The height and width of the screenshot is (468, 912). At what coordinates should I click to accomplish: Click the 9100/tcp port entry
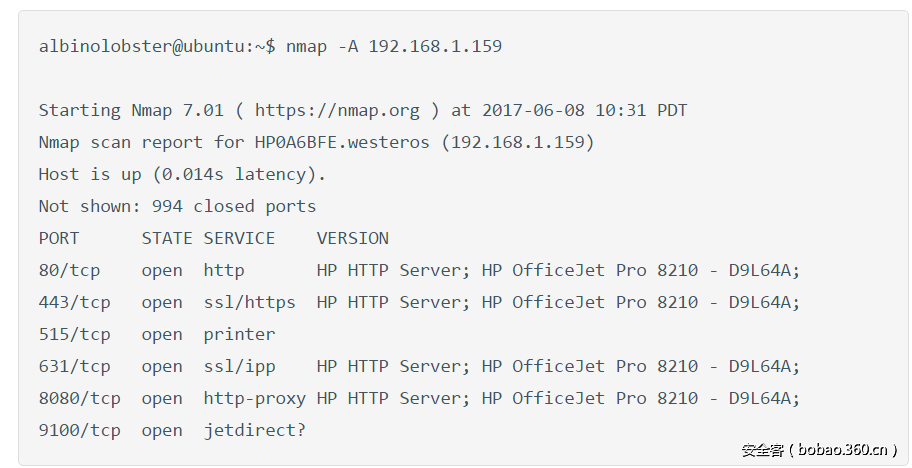(x=80, y=430)
